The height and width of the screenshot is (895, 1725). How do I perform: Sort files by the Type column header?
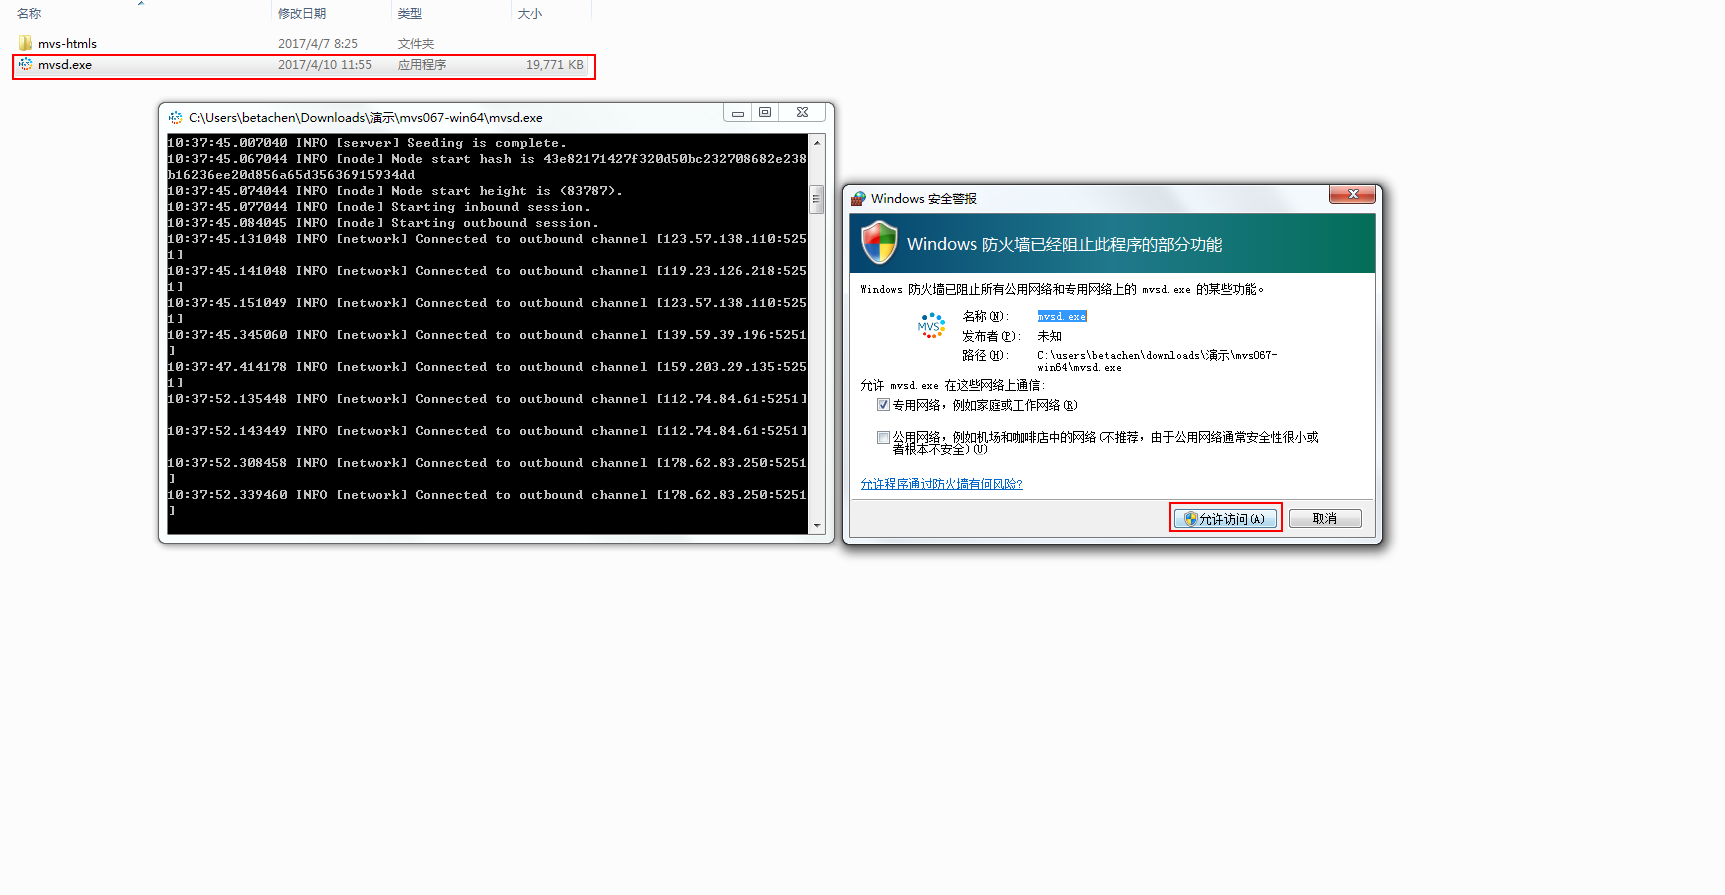click(x=410, y=13)
